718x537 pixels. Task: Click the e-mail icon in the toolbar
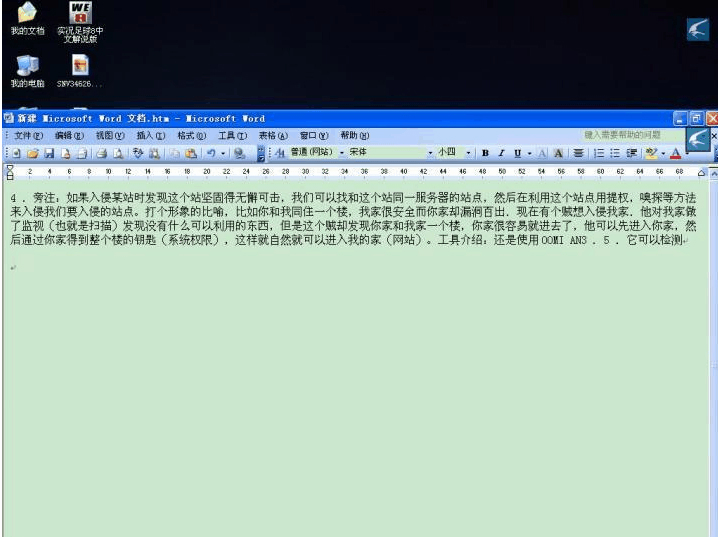click(x=82, y=153)
